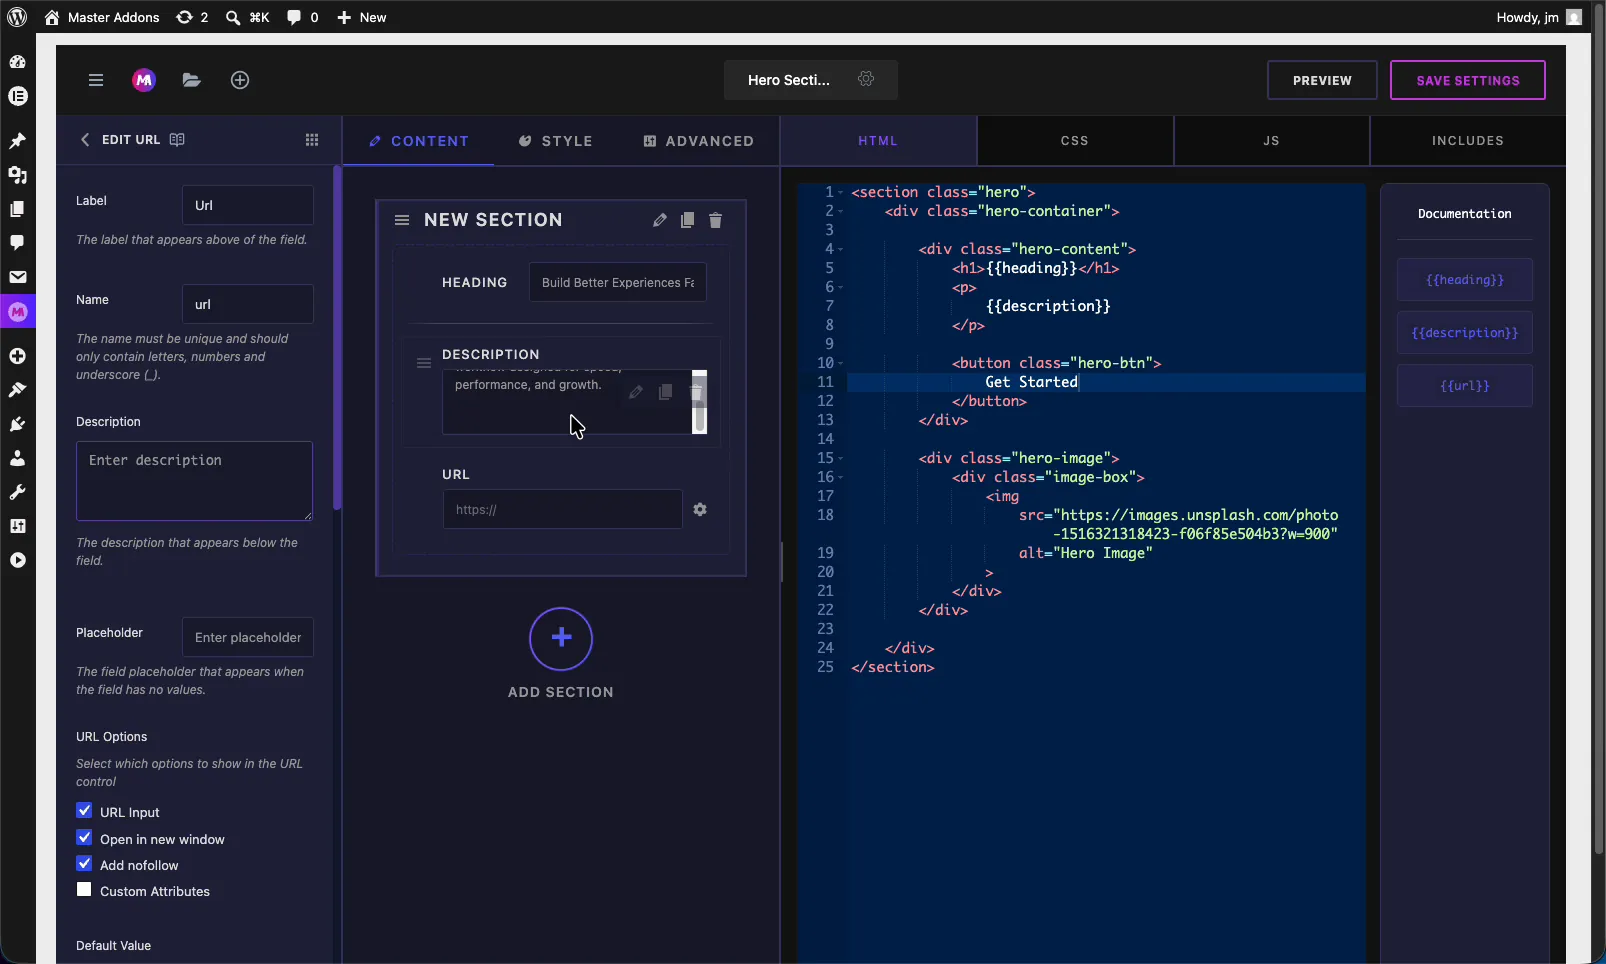Open the WordPress logo menu
1606x964 pixels.
click(x=17, y=17)
